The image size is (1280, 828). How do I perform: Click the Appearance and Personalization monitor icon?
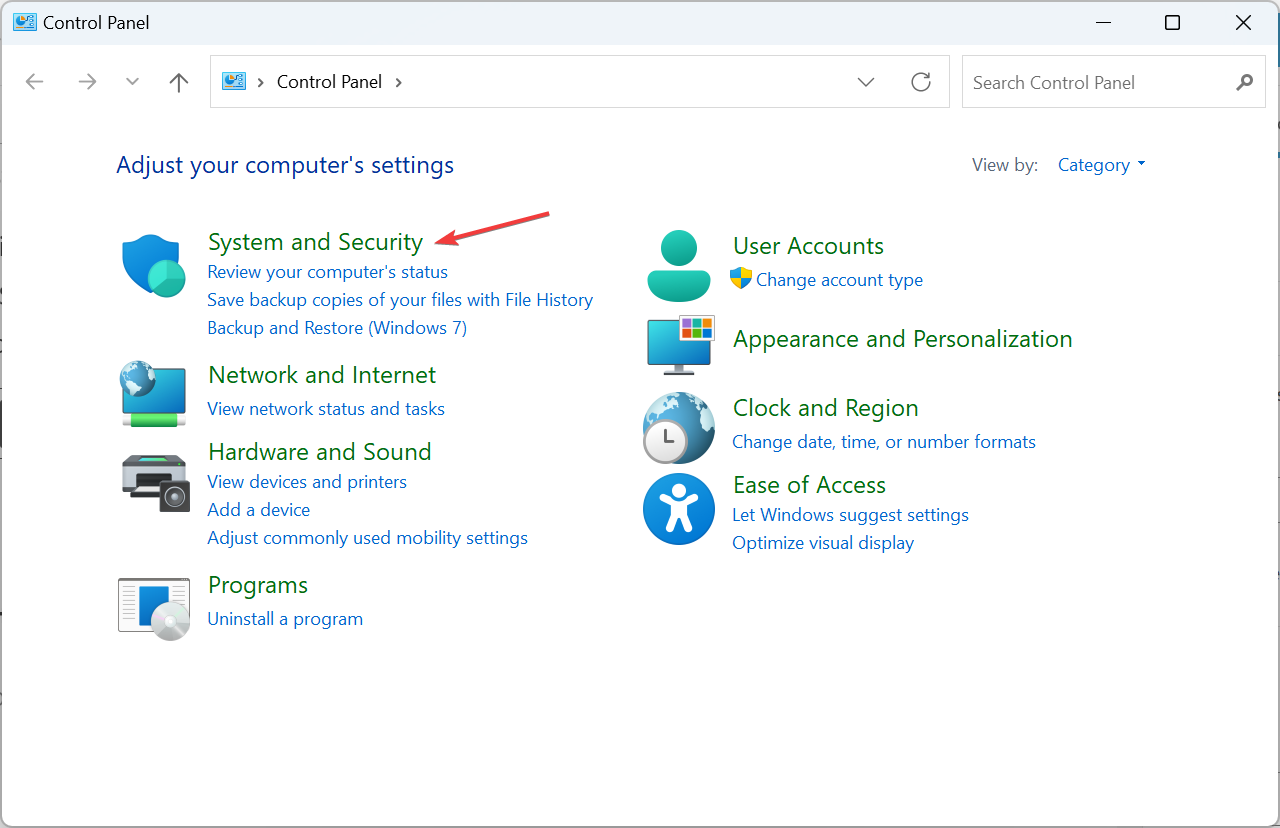click(x=680, y=345)
